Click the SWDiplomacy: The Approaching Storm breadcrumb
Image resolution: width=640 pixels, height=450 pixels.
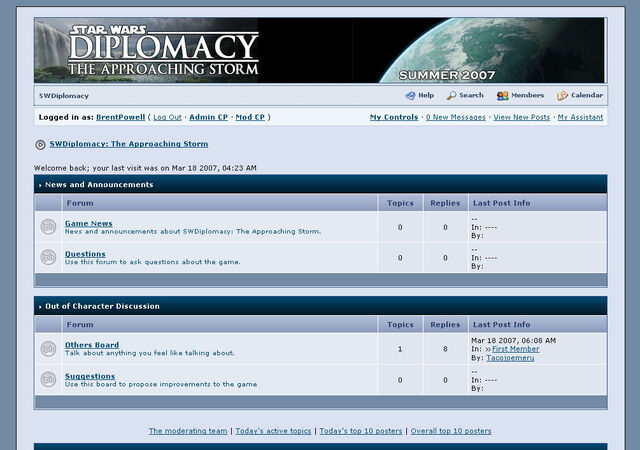(129, 144)
